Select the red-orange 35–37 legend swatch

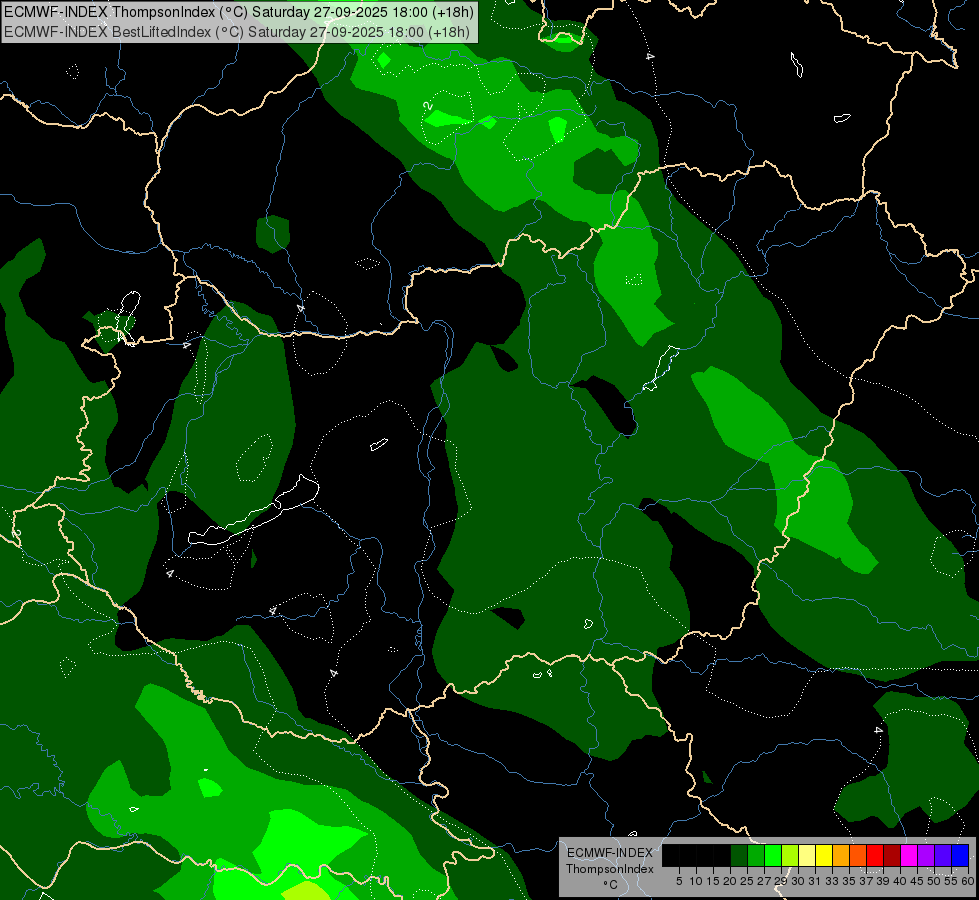(858, 856)
